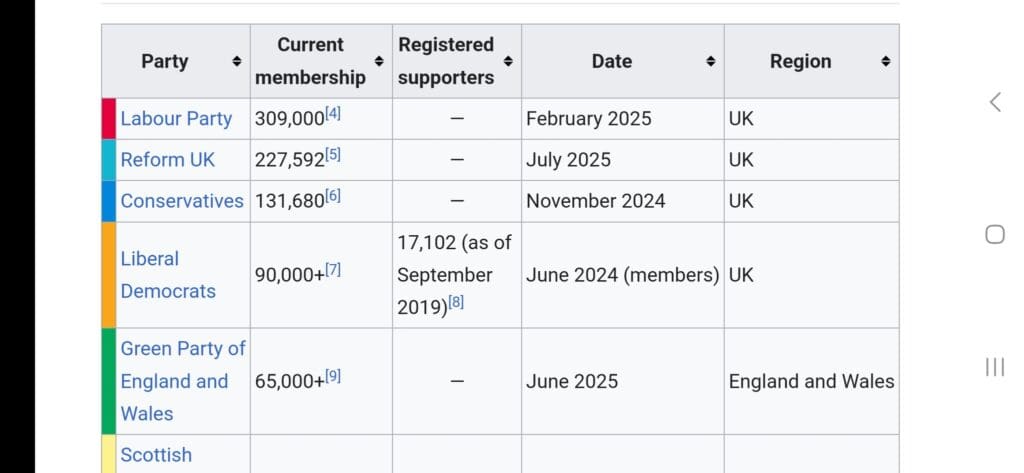Select the June 2025 date cell
This screenshot has height=473, width=1024.
[572, 381]
